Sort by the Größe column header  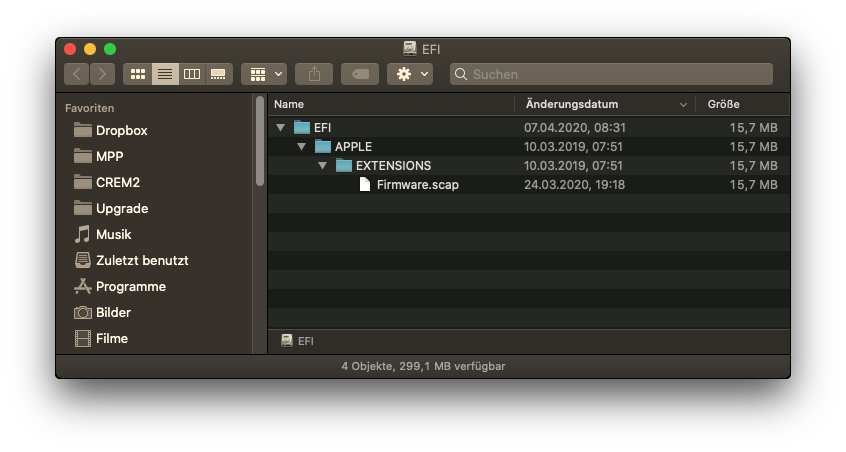coord(743,104)
